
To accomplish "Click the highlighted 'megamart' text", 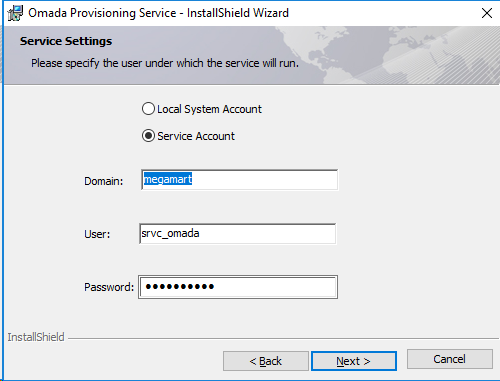I will click(168, 179).
